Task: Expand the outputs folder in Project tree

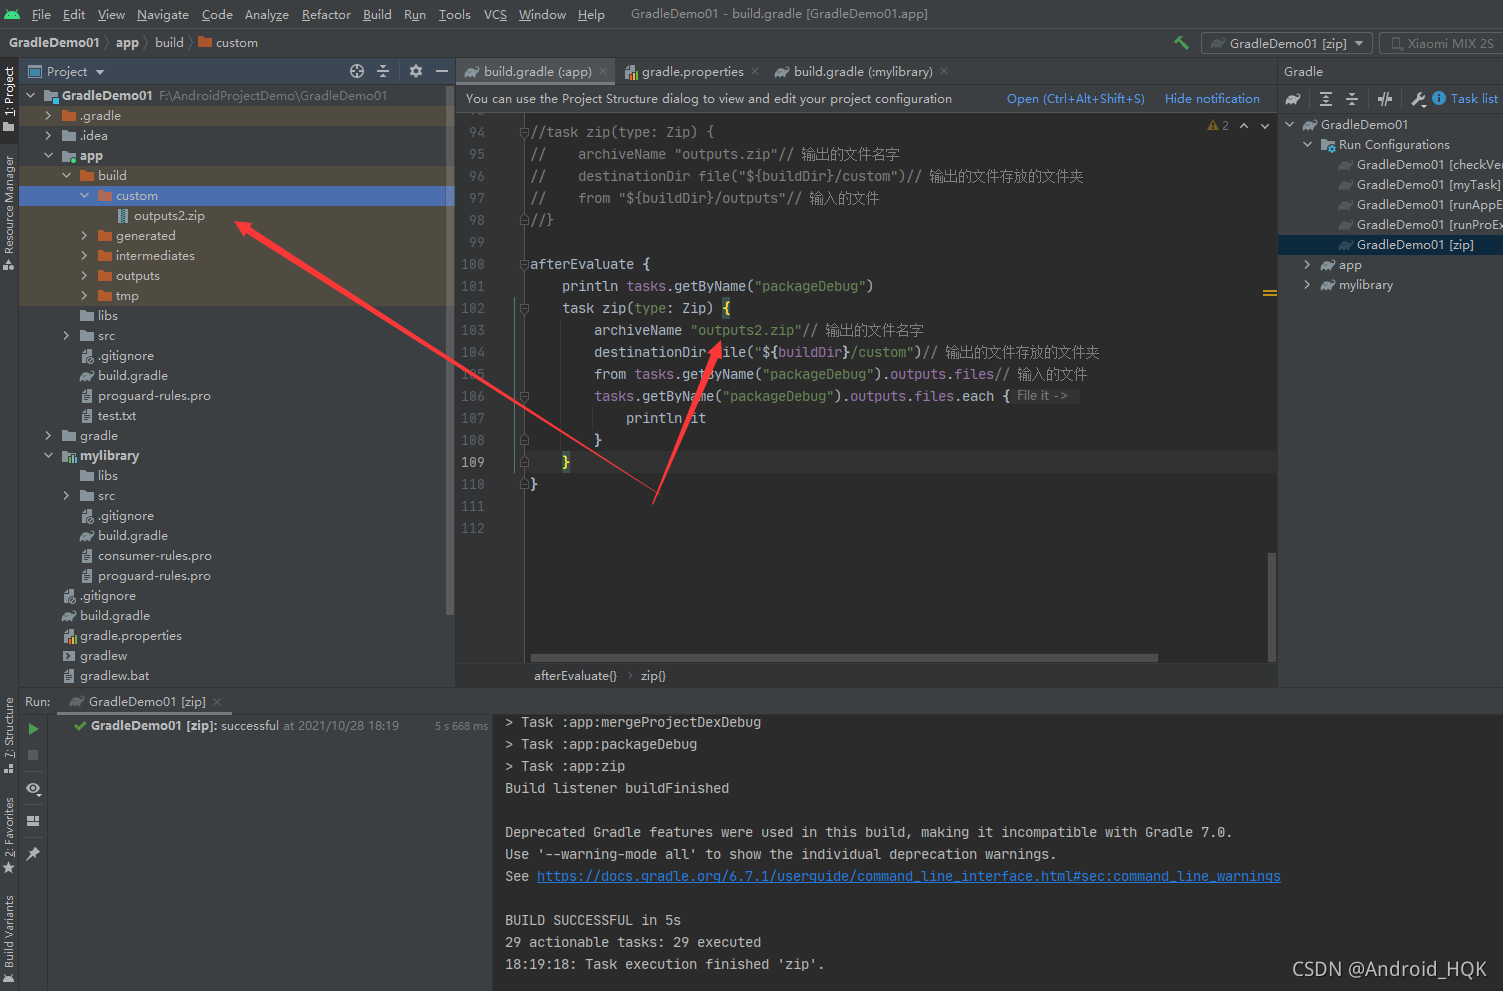Action: click(x=84, y=276)
